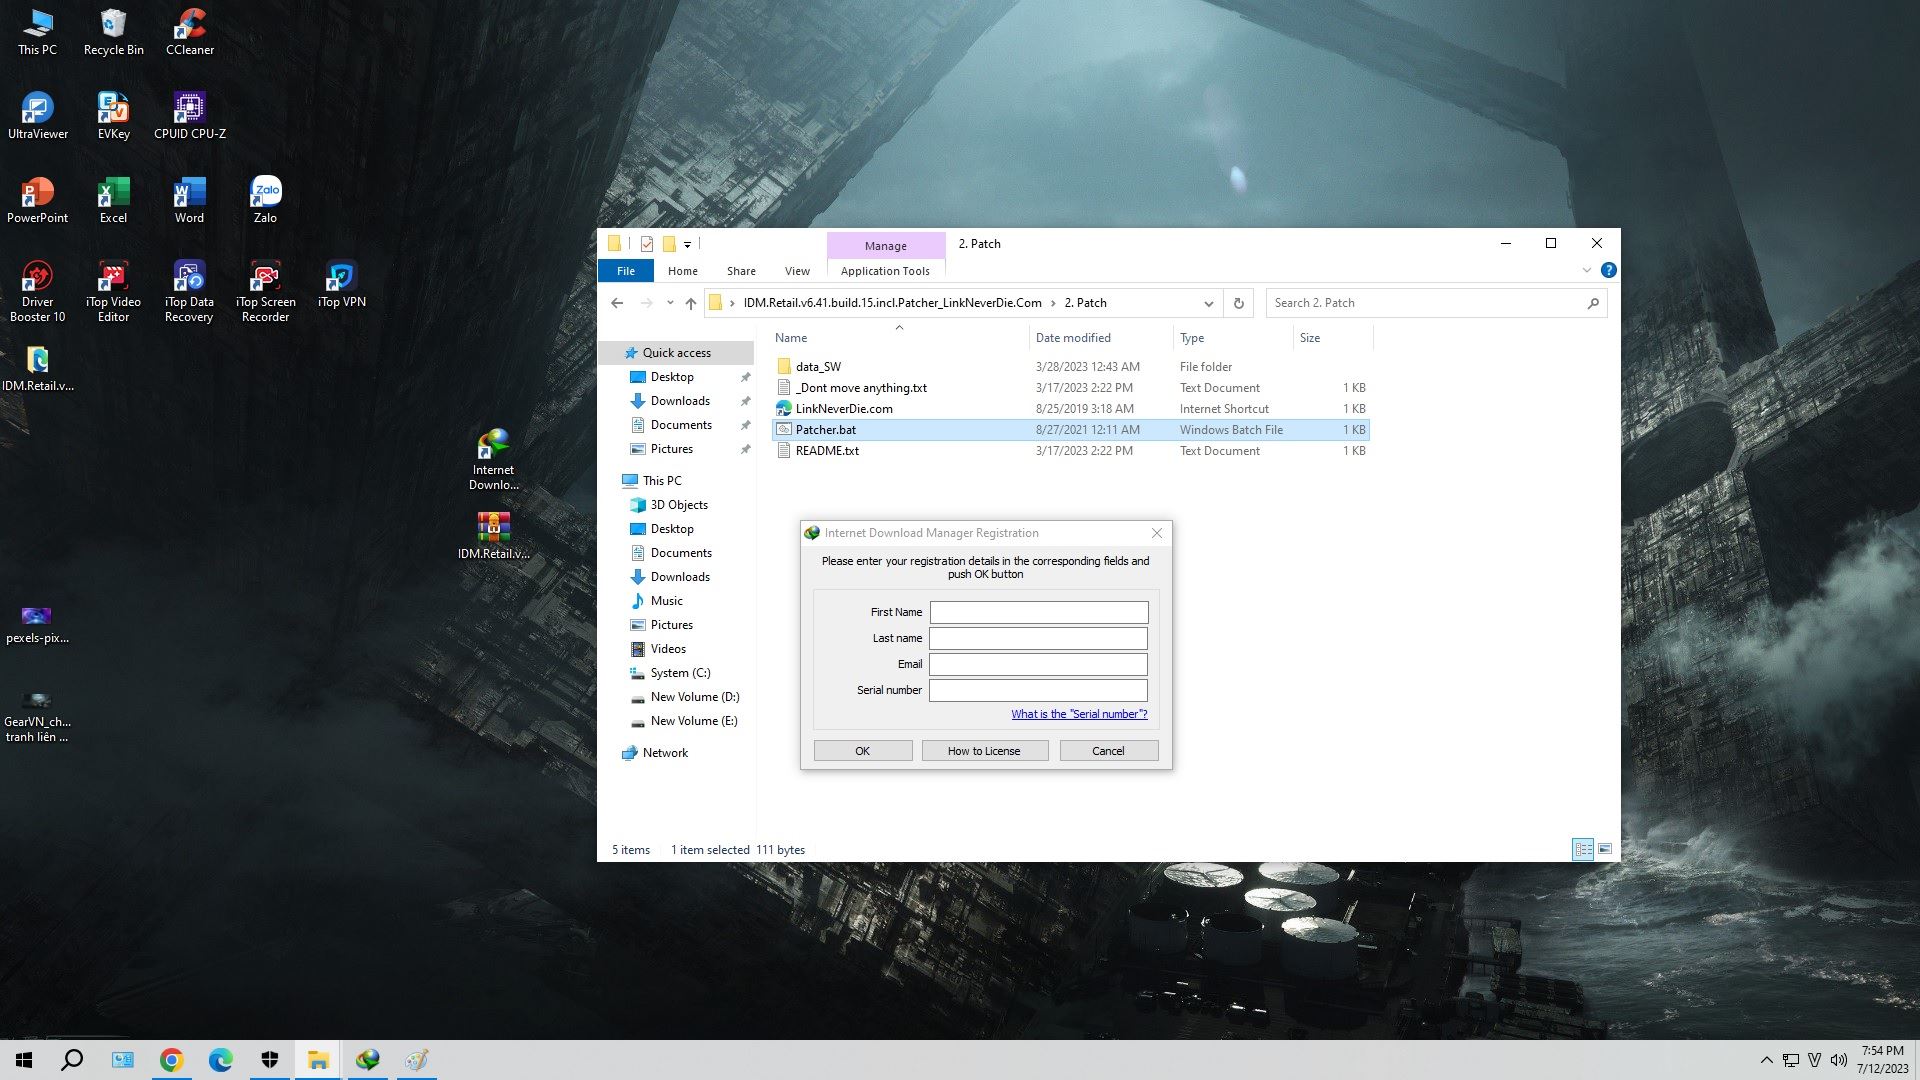Click the Manage contextual tab
This screenshot has width=1920, height=1080.
pyautogui.click(x=886, y=245)
